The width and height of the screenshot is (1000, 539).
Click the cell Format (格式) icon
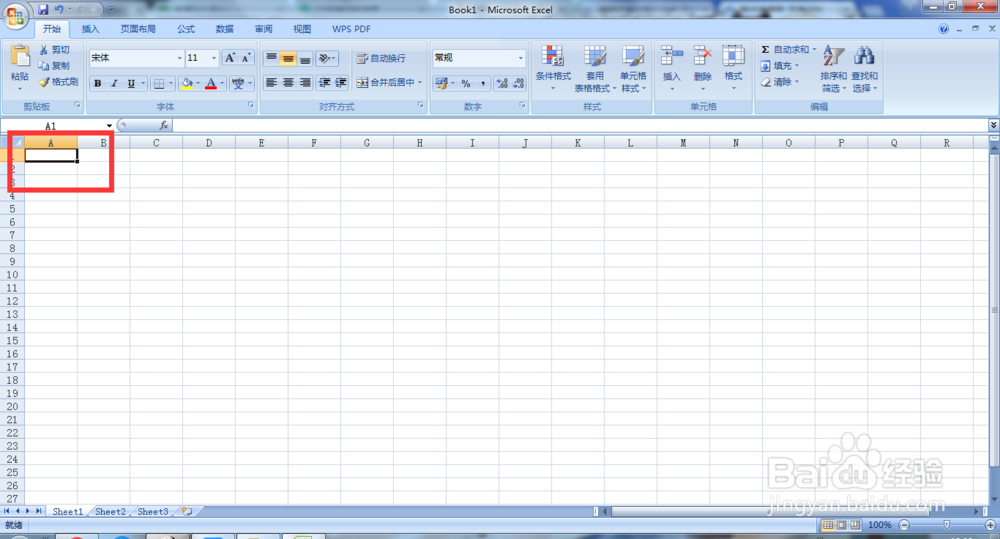pyautogui.click(x=733, y=56)
